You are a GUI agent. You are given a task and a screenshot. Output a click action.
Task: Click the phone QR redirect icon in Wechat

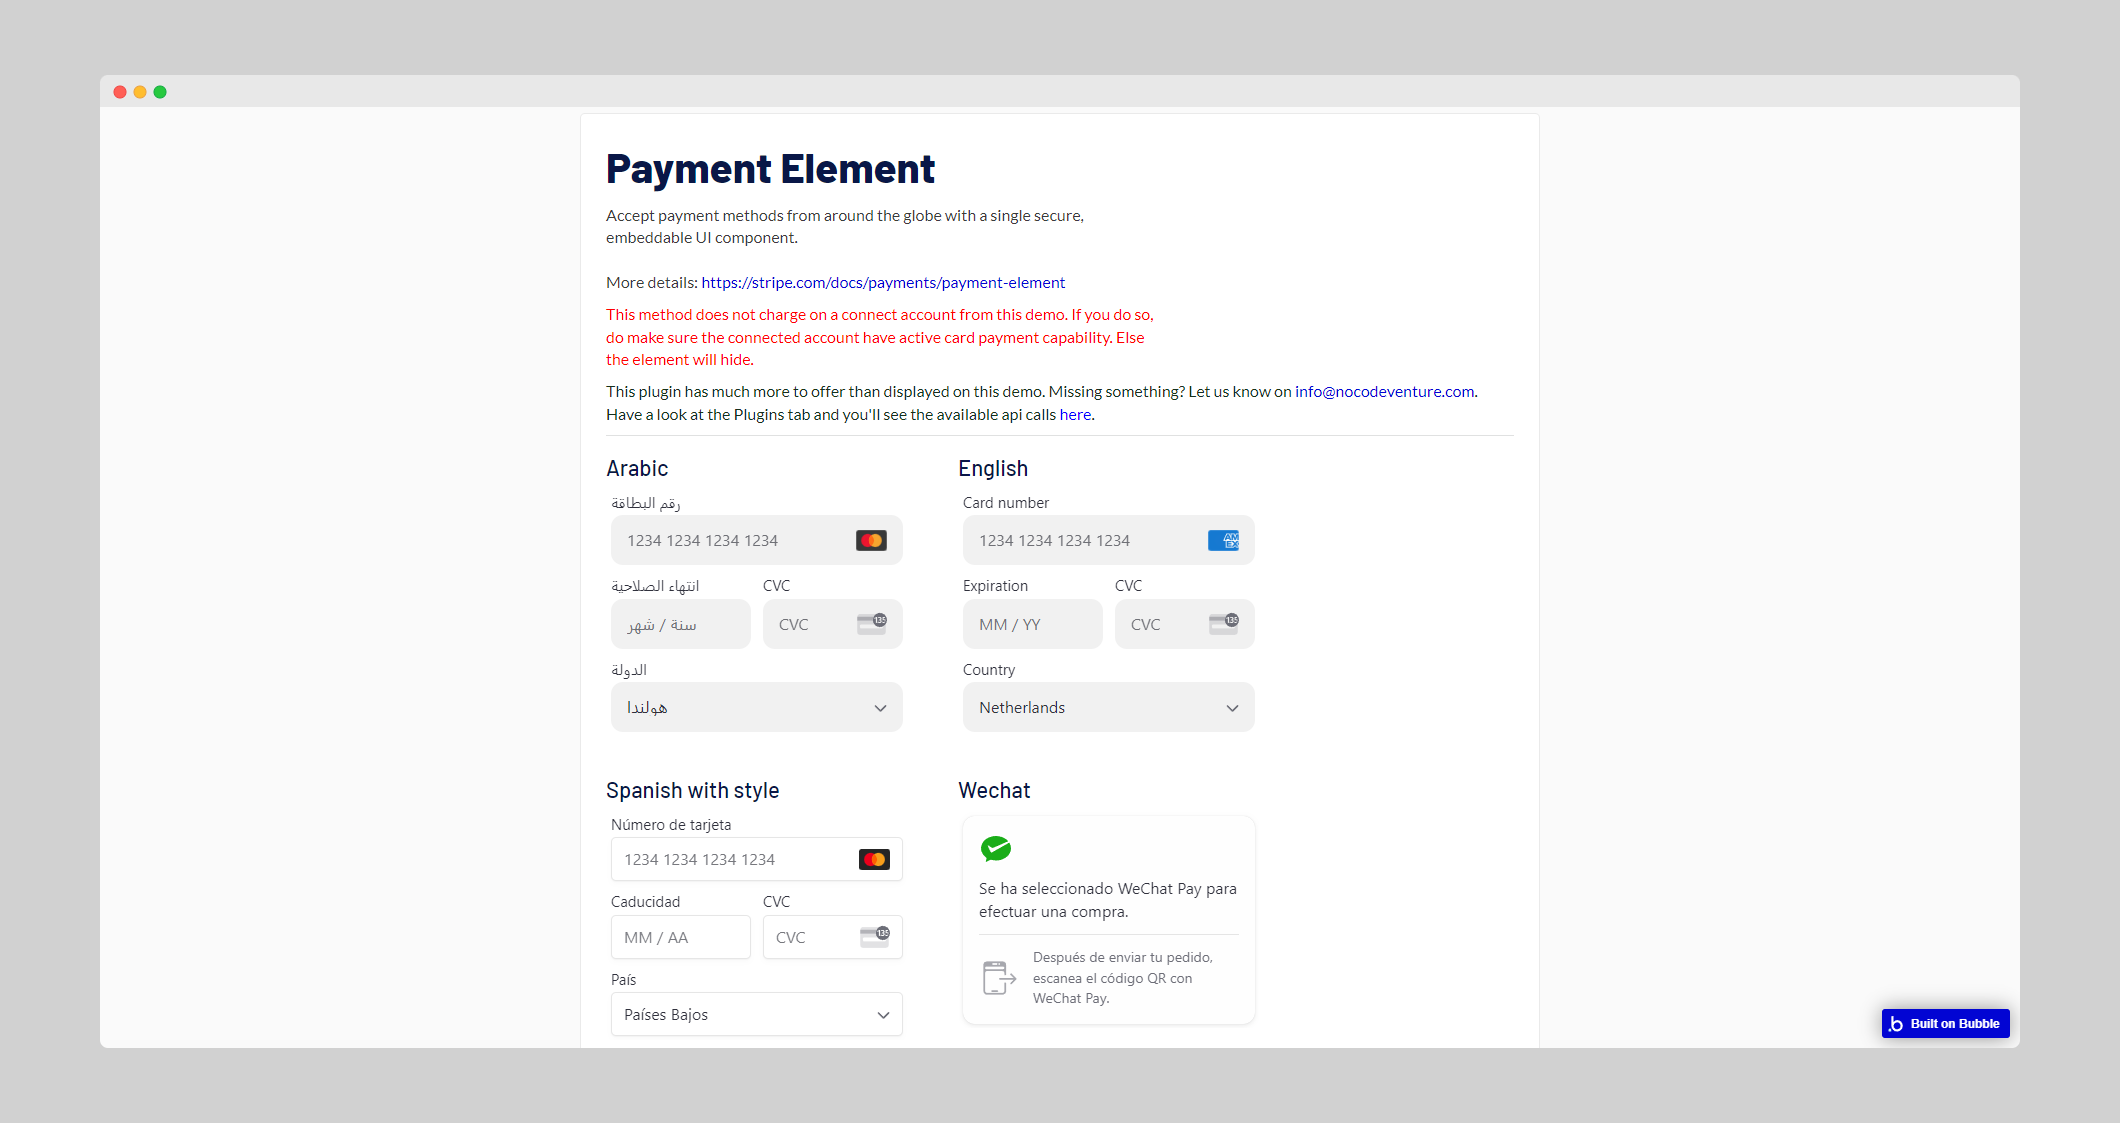(x=999, y=978)
